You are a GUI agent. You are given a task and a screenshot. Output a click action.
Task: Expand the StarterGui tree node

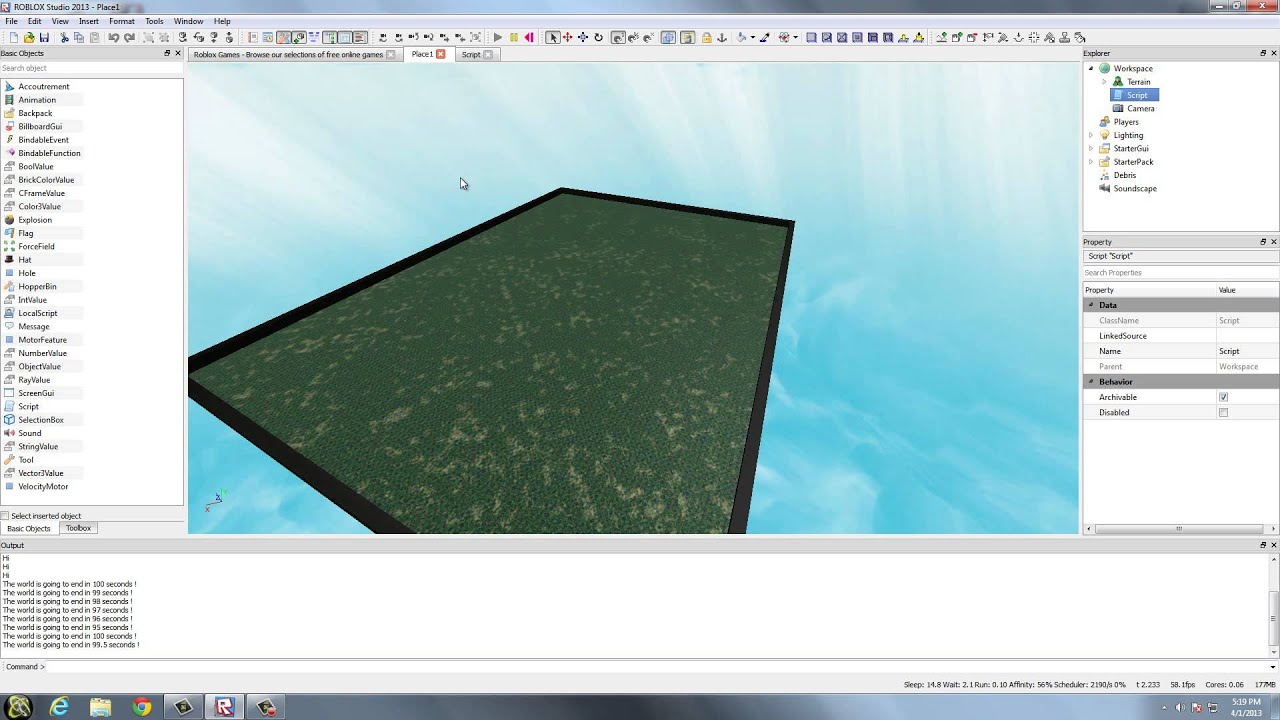pyautogui.click(x=1091, y=148)
